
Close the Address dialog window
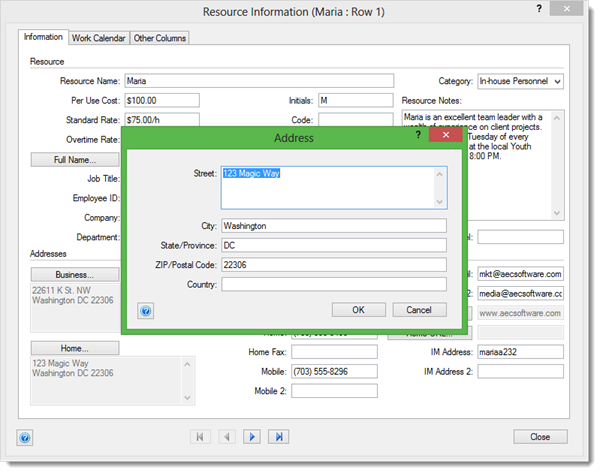point(445,136)
